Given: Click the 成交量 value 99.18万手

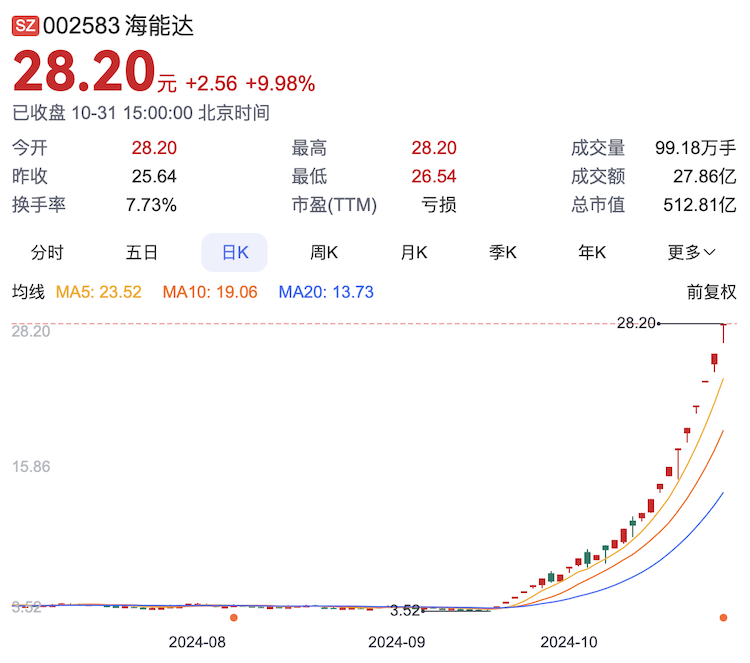Looking at the screenshot, I should tap(695, 148).
